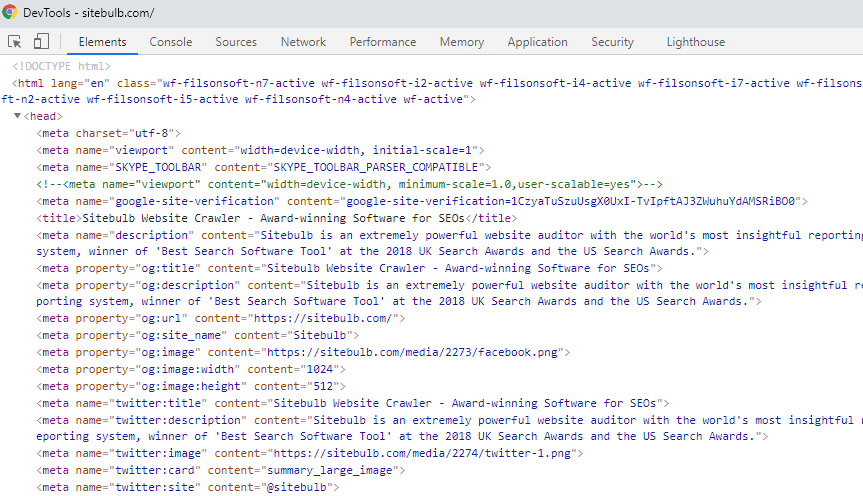
Task: Select the twitter:site meta tag
Action: pyautogui.click(x=188, y=488)
